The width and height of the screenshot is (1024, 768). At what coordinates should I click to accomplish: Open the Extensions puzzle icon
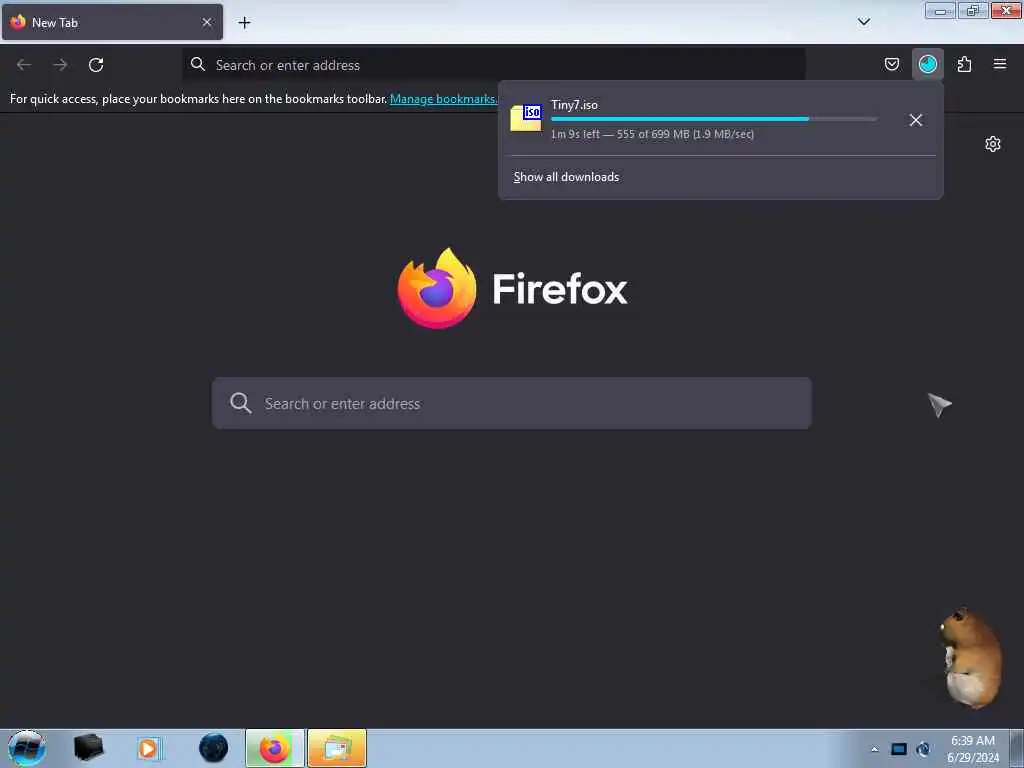pos(964,64)
